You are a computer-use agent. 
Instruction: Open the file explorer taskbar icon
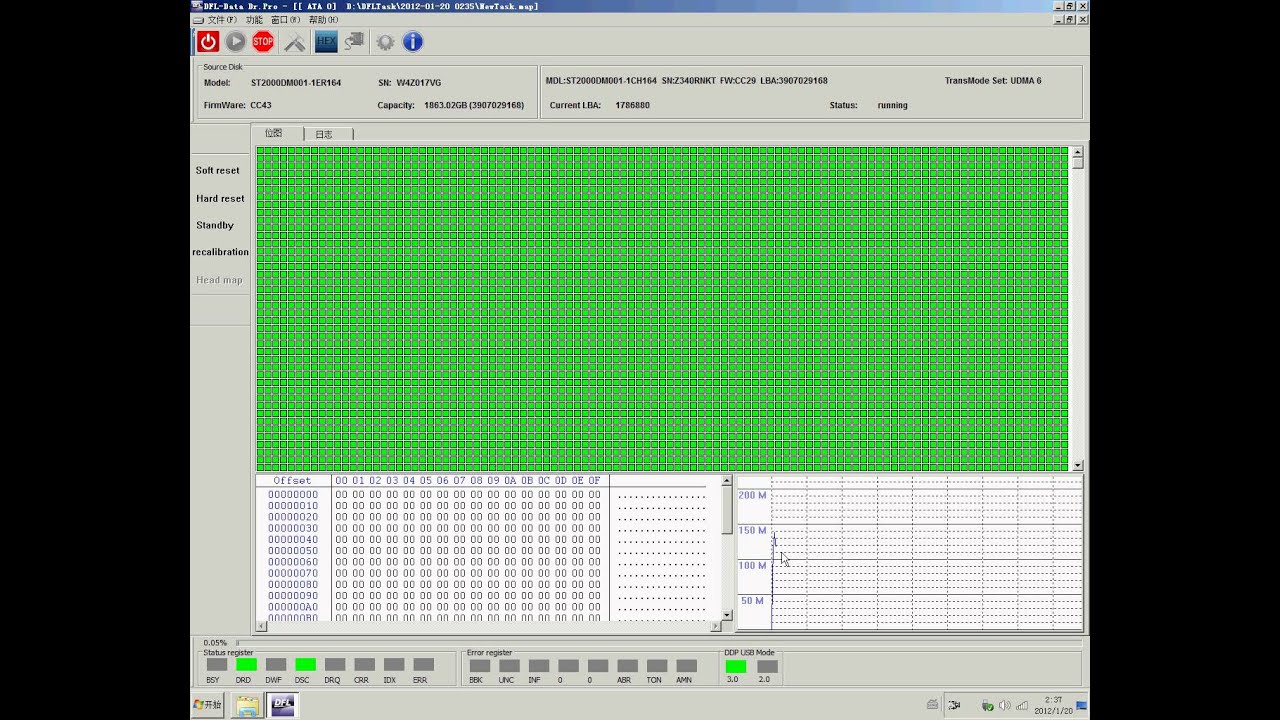pyautogui.click(x=246, y=706)
